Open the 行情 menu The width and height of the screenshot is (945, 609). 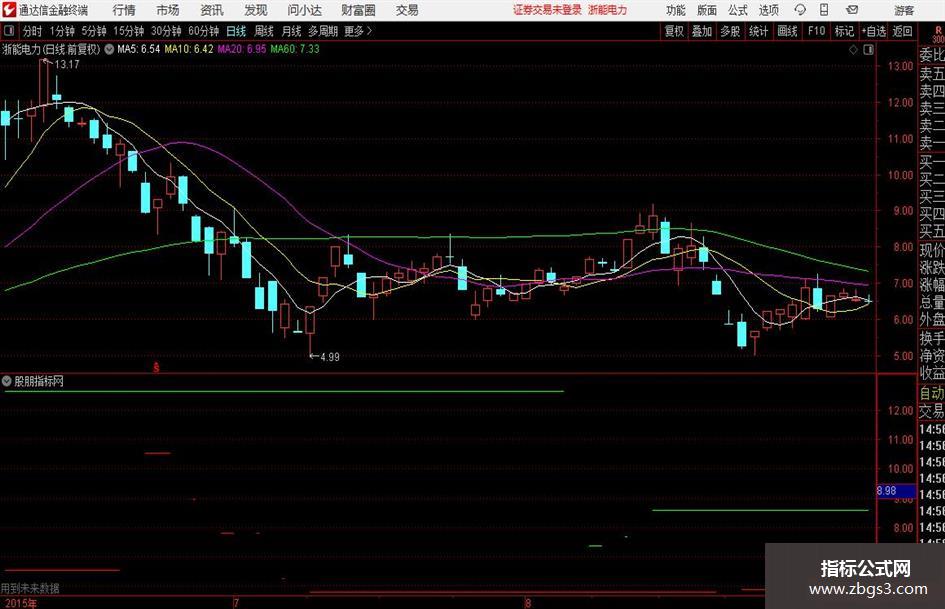coord(124,10)
